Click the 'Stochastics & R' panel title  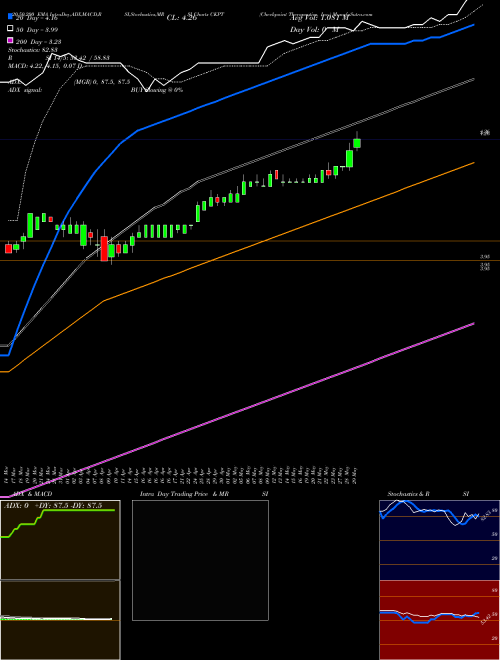pyautogui.click(x=409, y=494)
